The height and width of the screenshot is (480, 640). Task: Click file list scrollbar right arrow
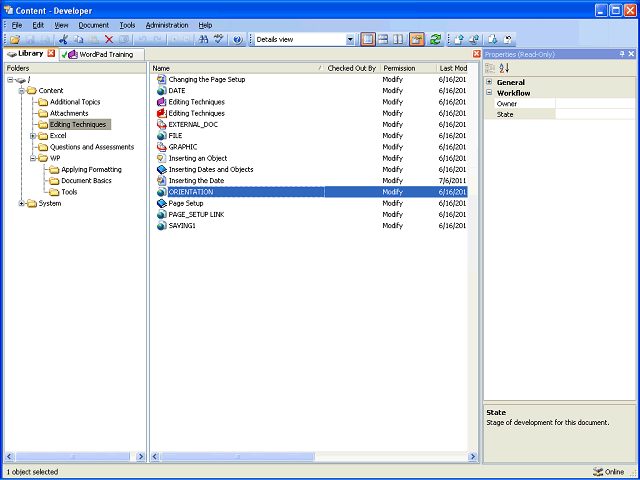(x=473, y=456)
